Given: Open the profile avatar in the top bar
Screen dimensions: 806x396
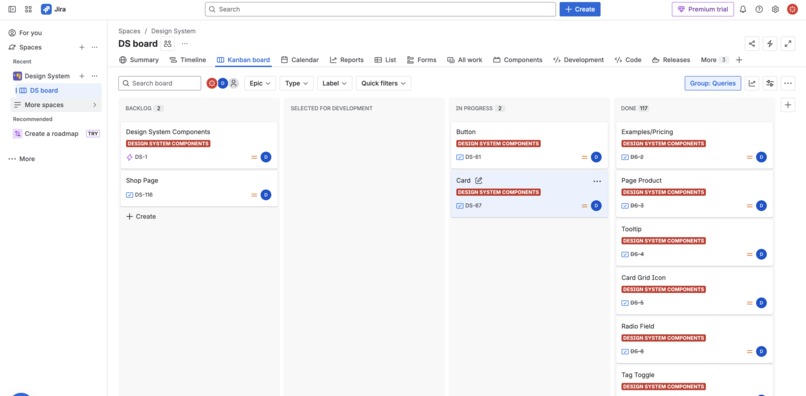Looking at the screenshot, I should [x=792, y=9].
